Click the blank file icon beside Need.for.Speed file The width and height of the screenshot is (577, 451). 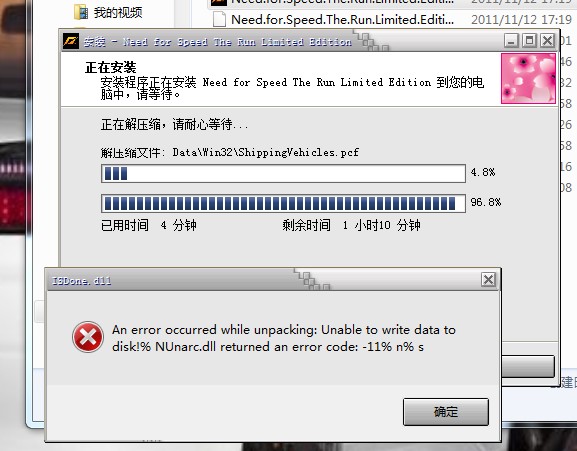tap(219, 19)
